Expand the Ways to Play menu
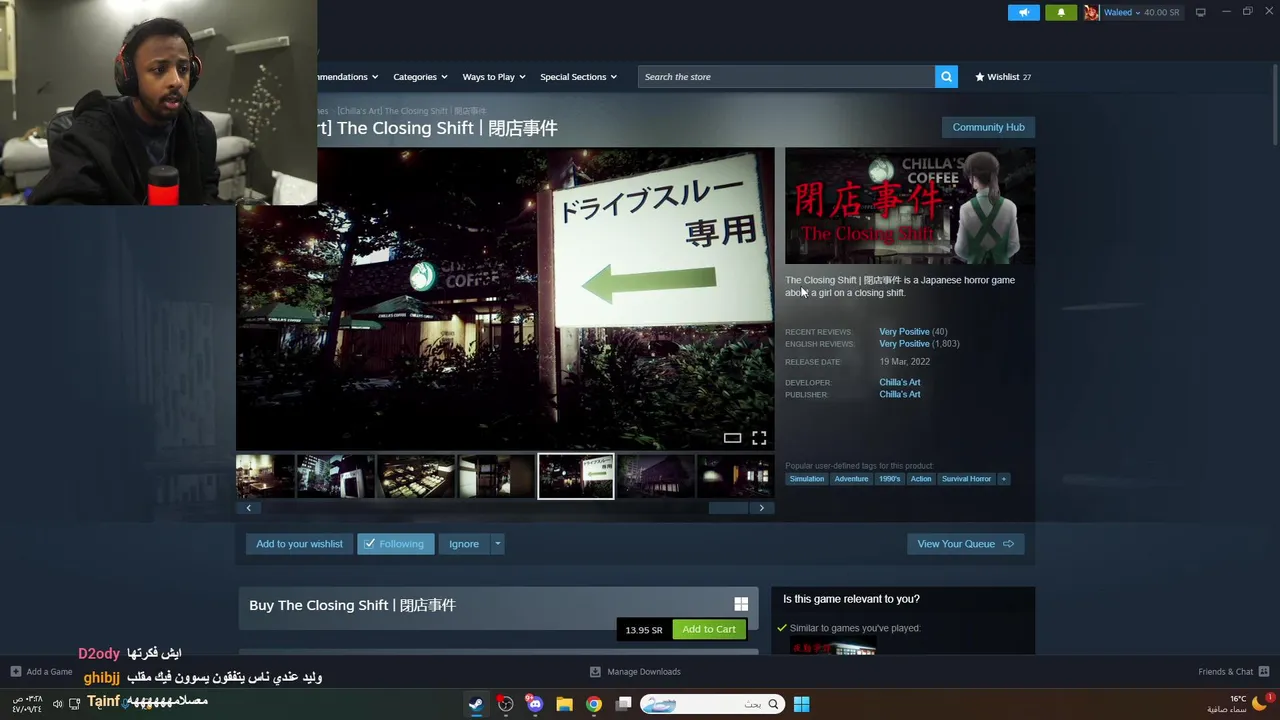This screenshot has width=1280, height=720. (493, 77)
